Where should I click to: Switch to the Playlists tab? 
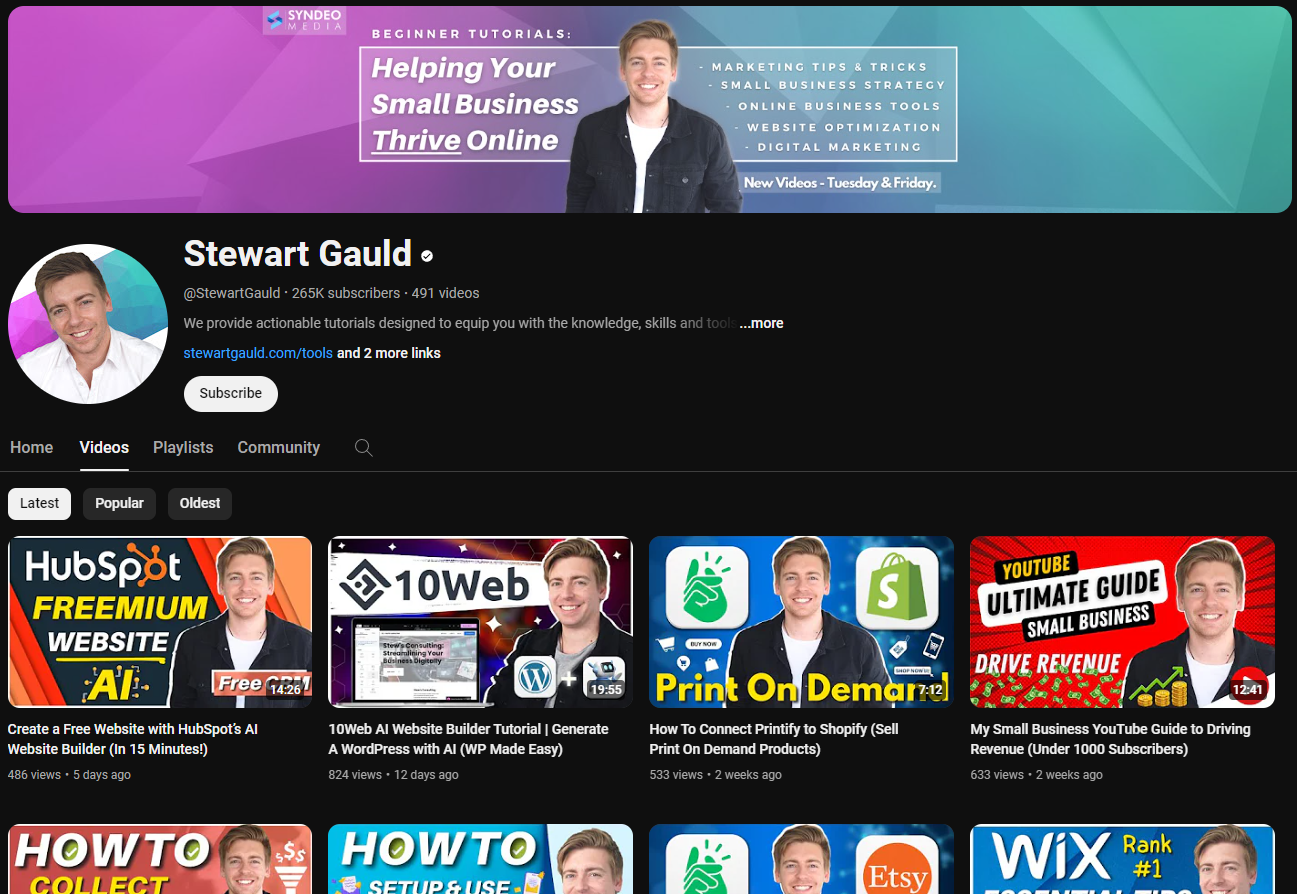point(182,448)
